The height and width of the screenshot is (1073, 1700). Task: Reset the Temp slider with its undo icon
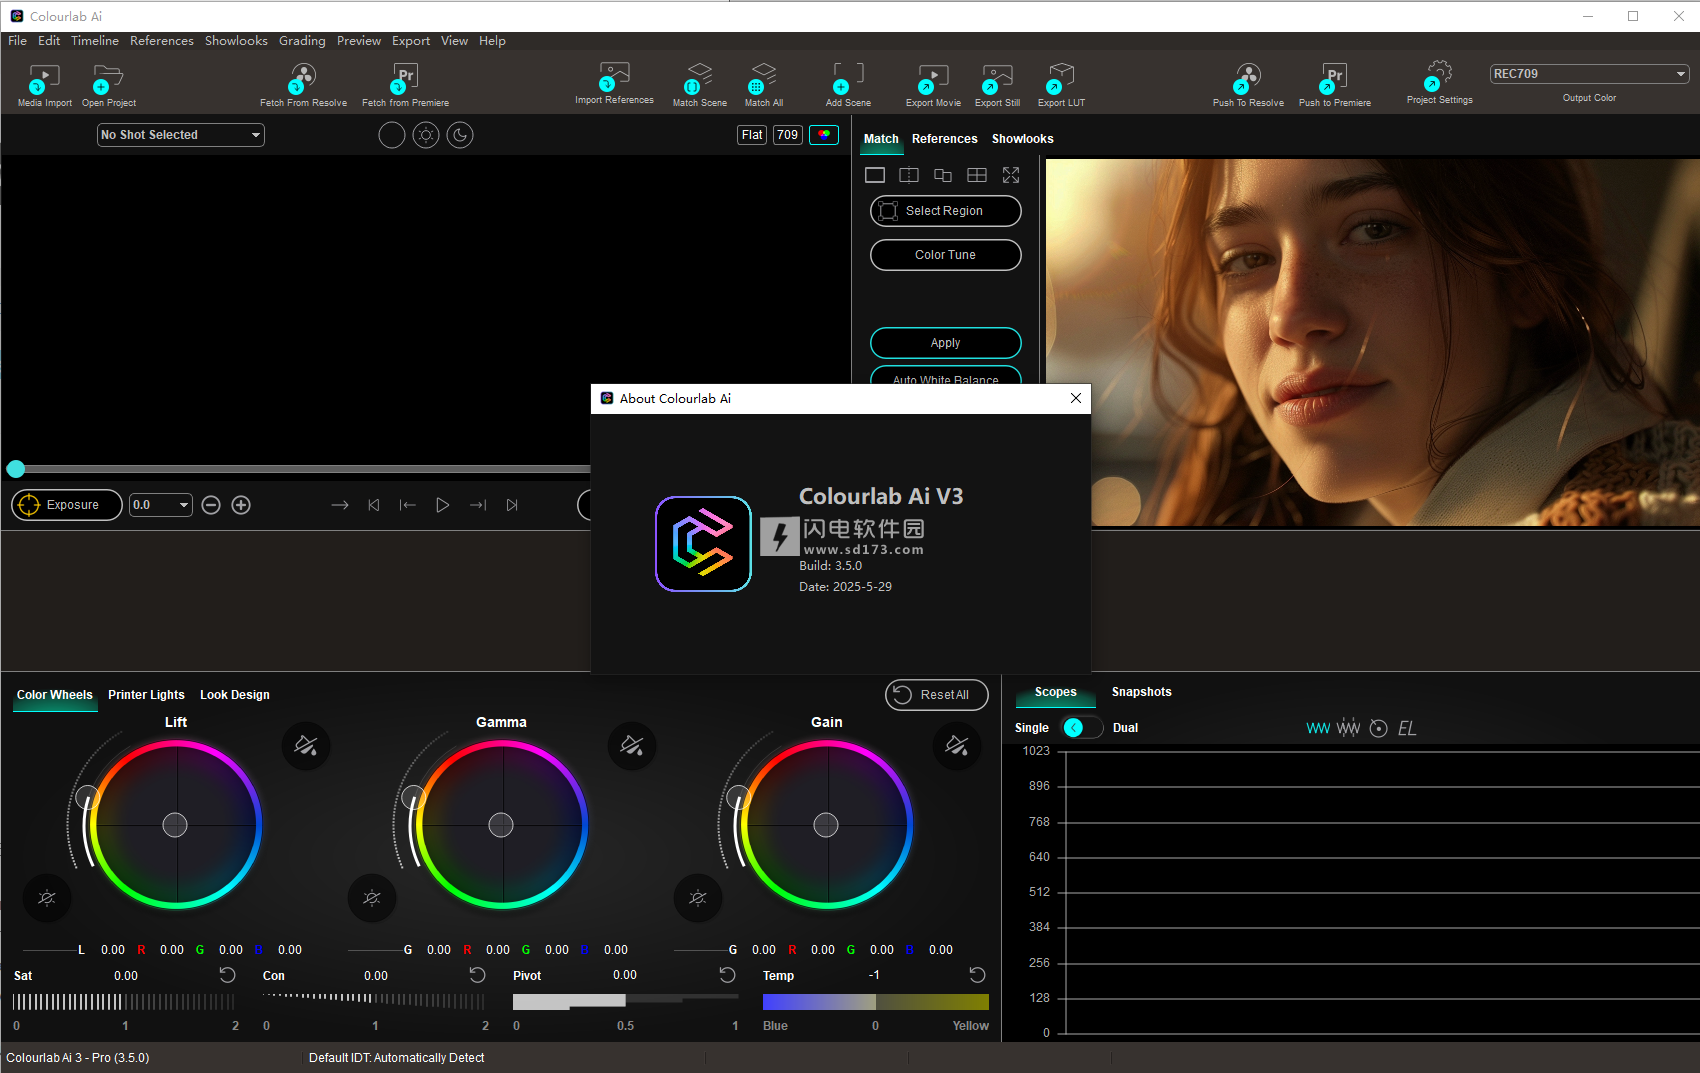tap(977, 975)
